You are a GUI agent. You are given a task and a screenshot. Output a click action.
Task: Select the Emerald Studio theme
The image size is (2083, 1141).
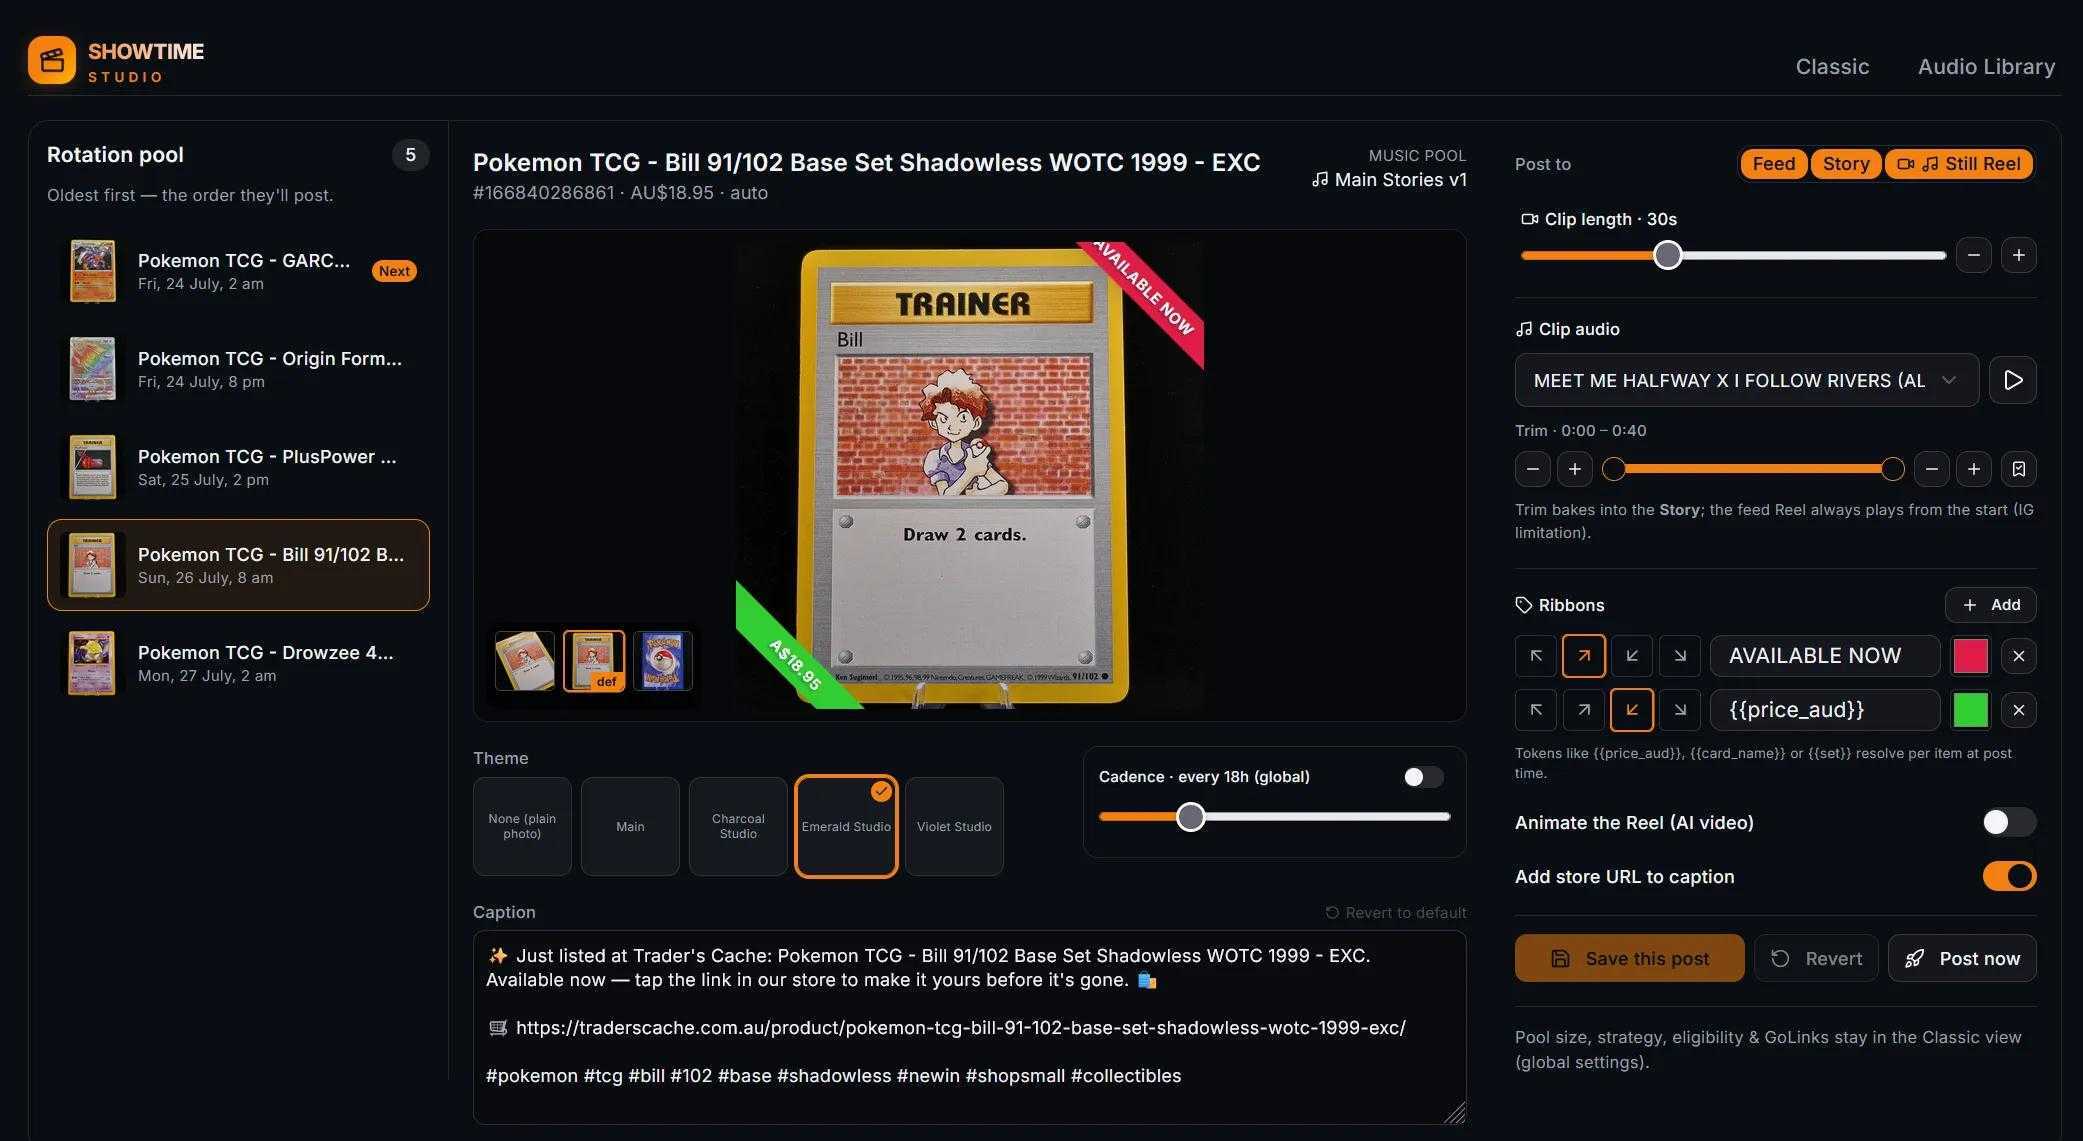coord(846,826)
